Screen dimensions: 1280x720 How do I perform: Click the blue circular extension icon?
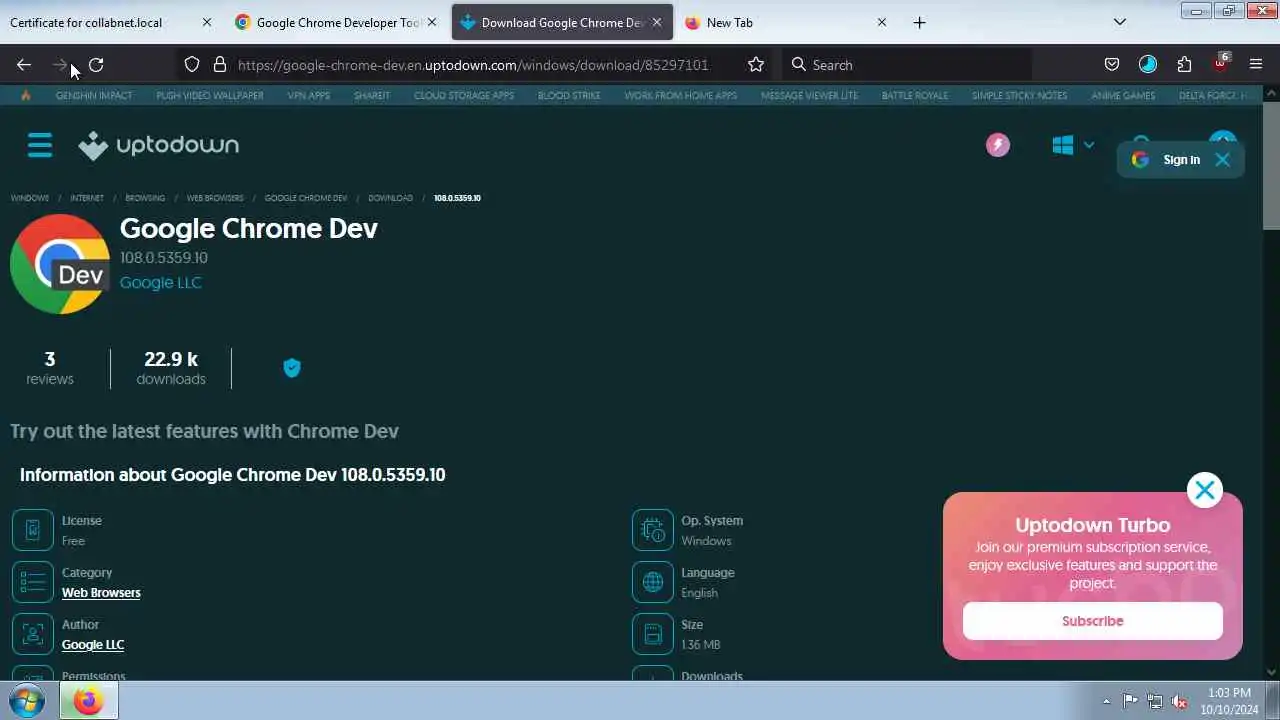1148,65
